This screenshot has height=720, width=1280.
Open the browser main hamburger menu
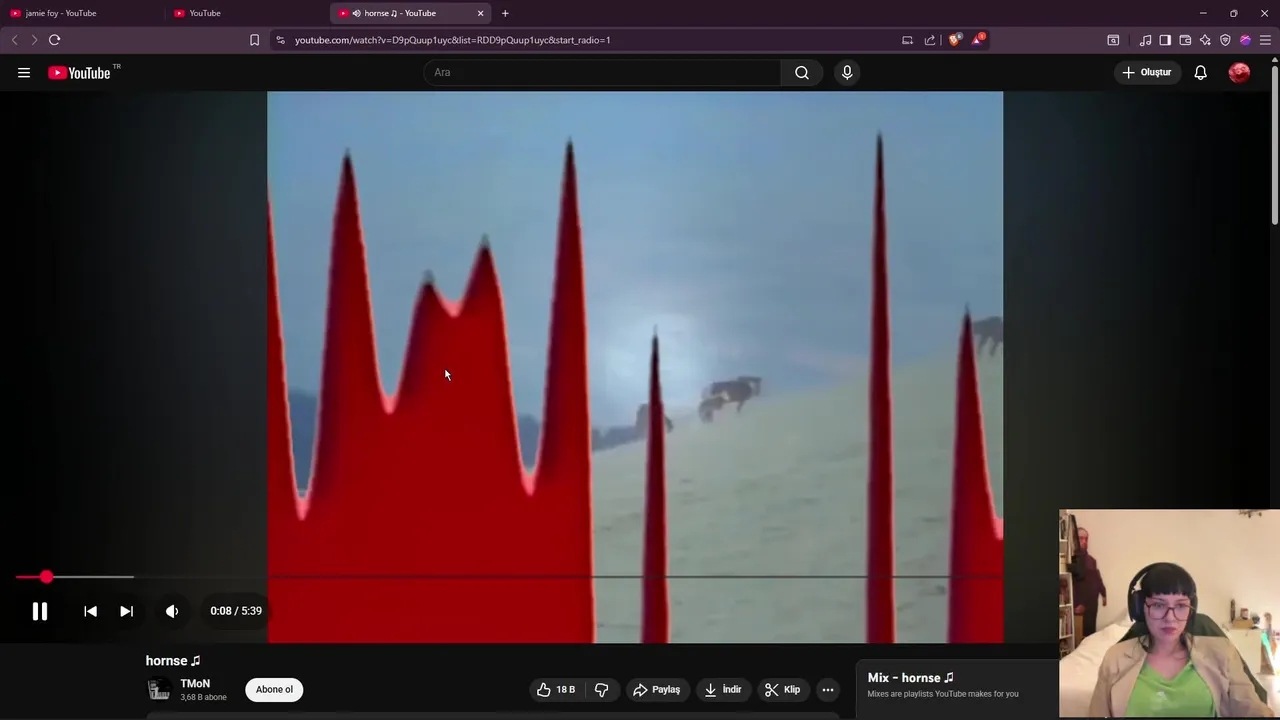[1265, 40]
